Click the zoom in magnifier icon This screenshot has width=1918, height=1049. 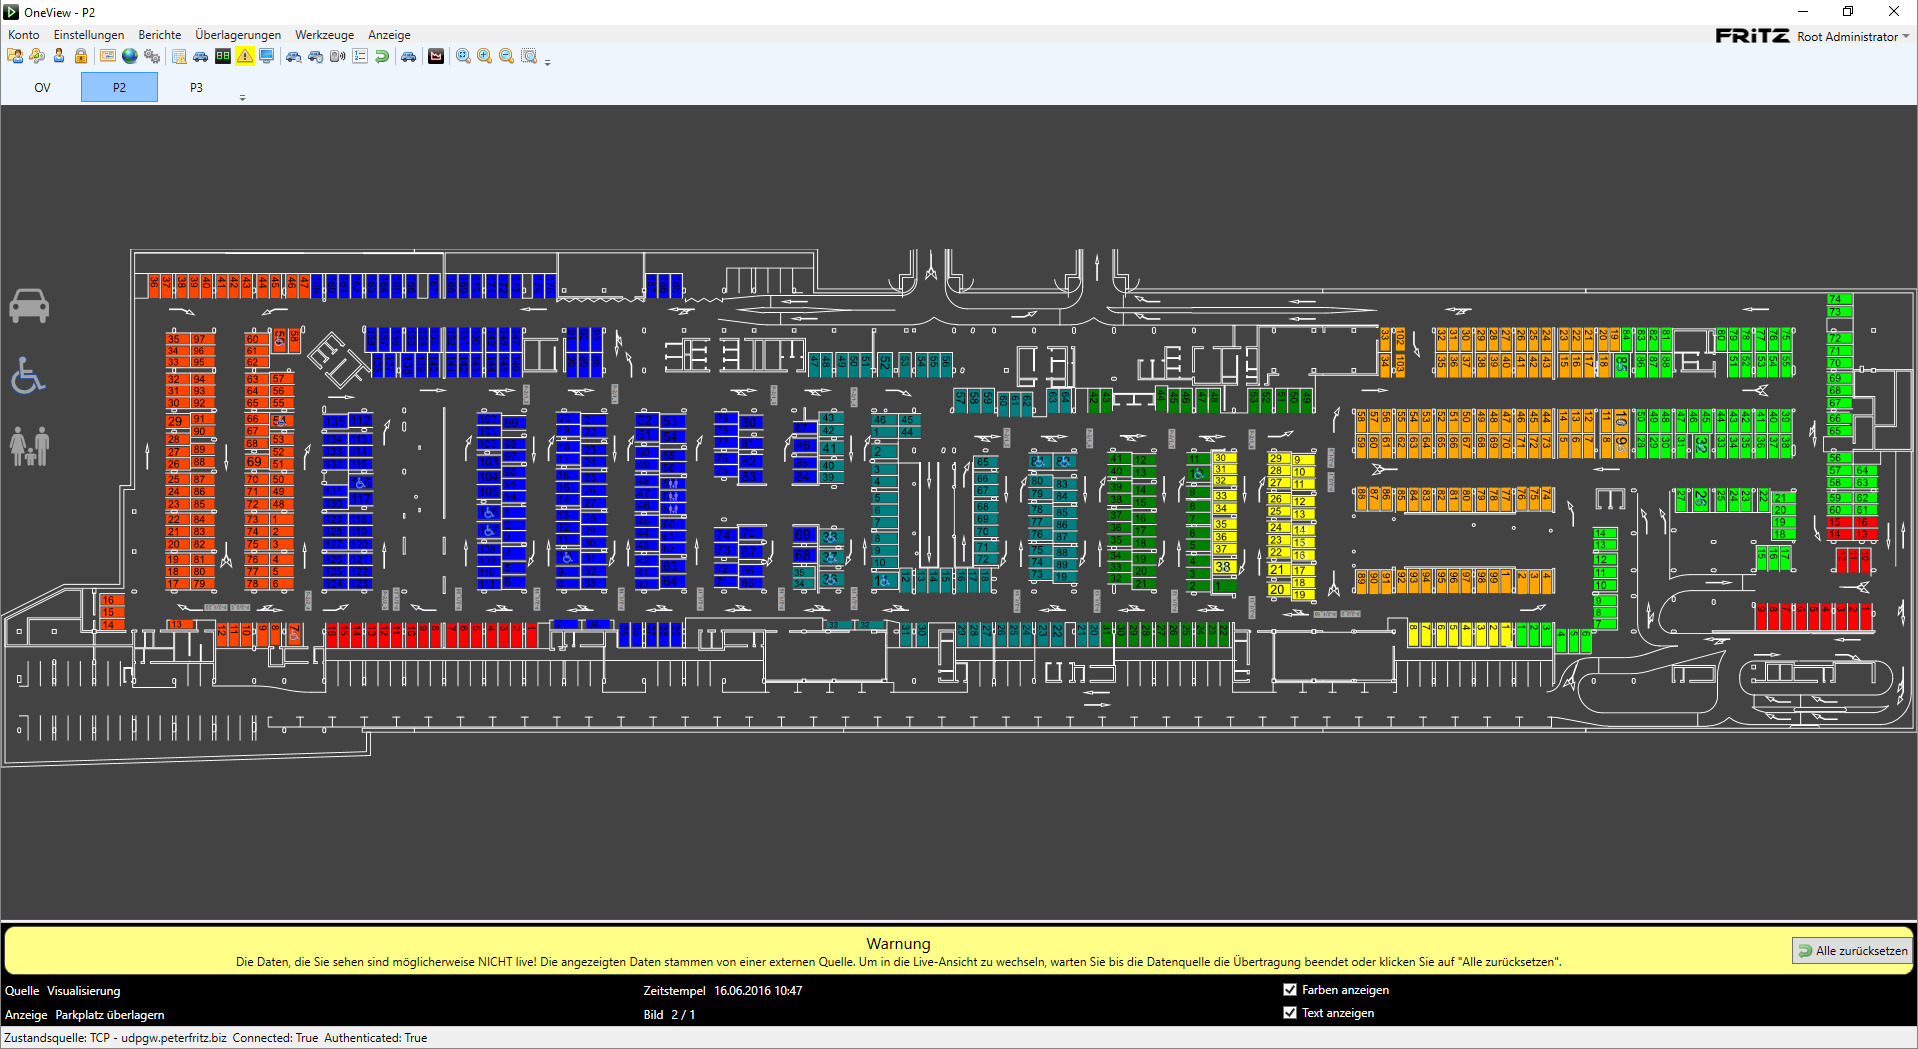(x=485, y=56)
